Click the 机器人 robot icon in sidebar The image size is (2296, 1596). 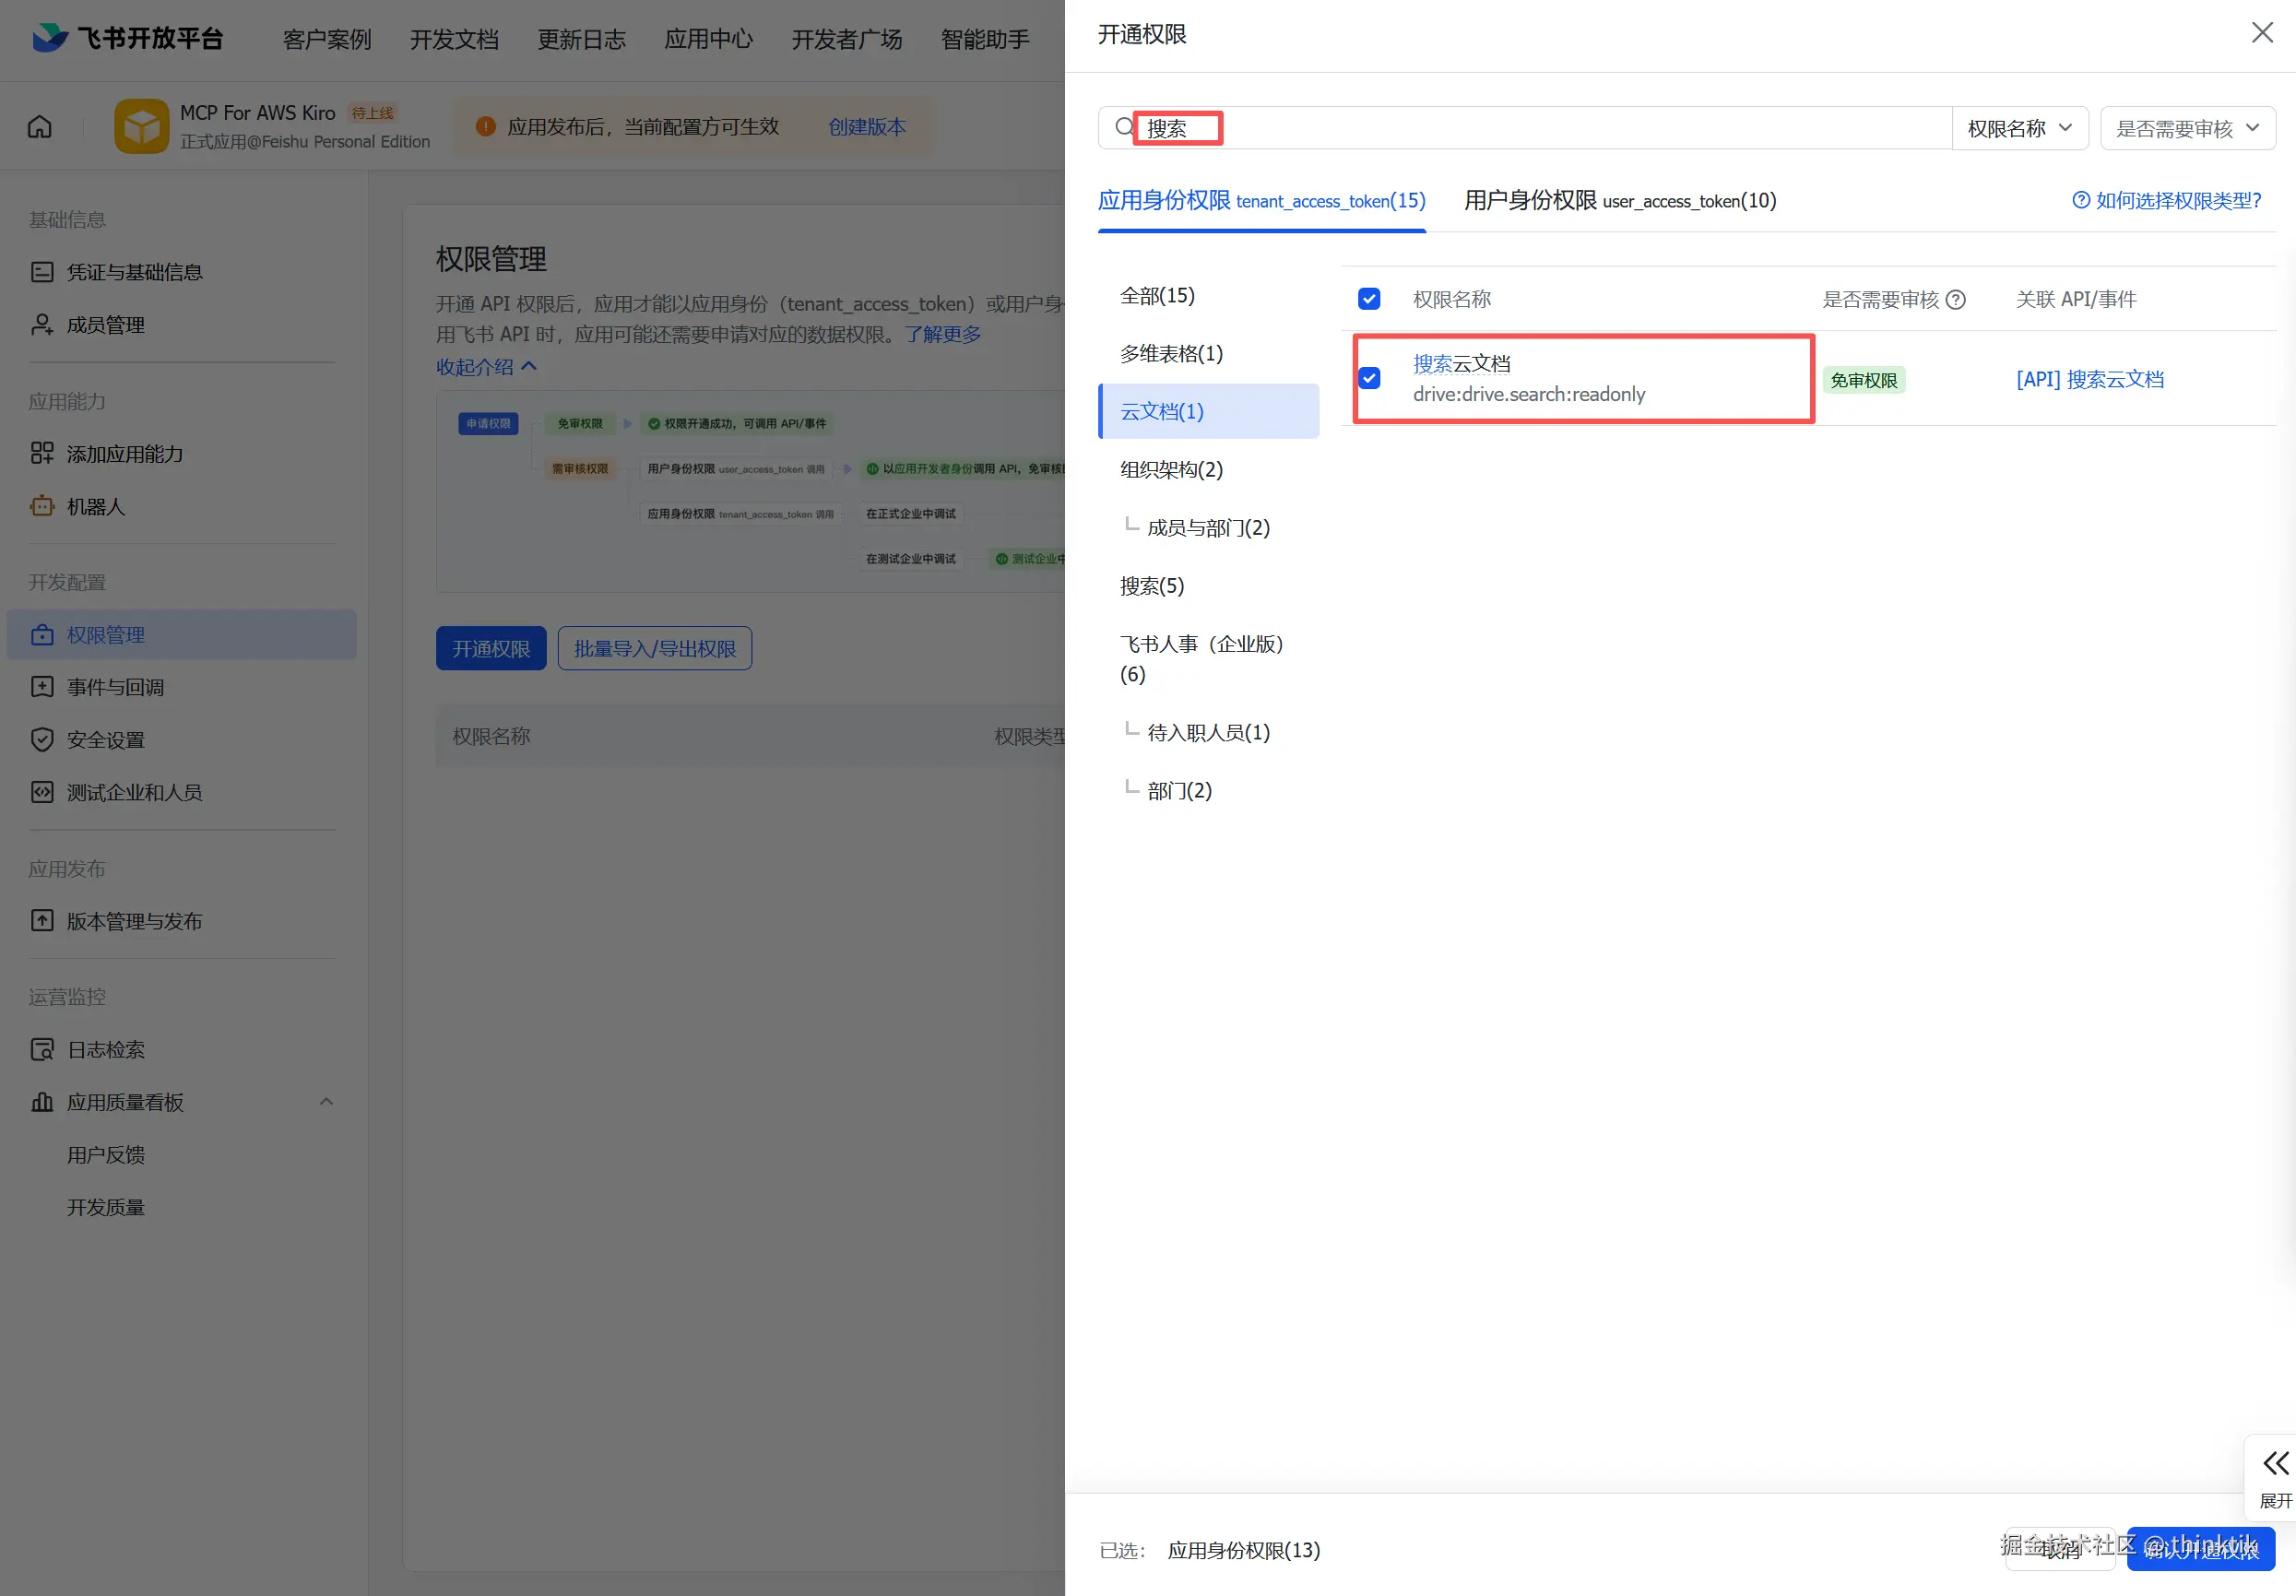click(x=42, y=506)
